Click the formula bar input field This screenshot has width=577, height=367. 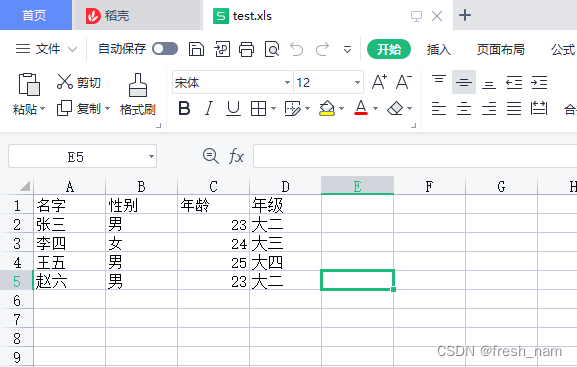click(415, 156)
